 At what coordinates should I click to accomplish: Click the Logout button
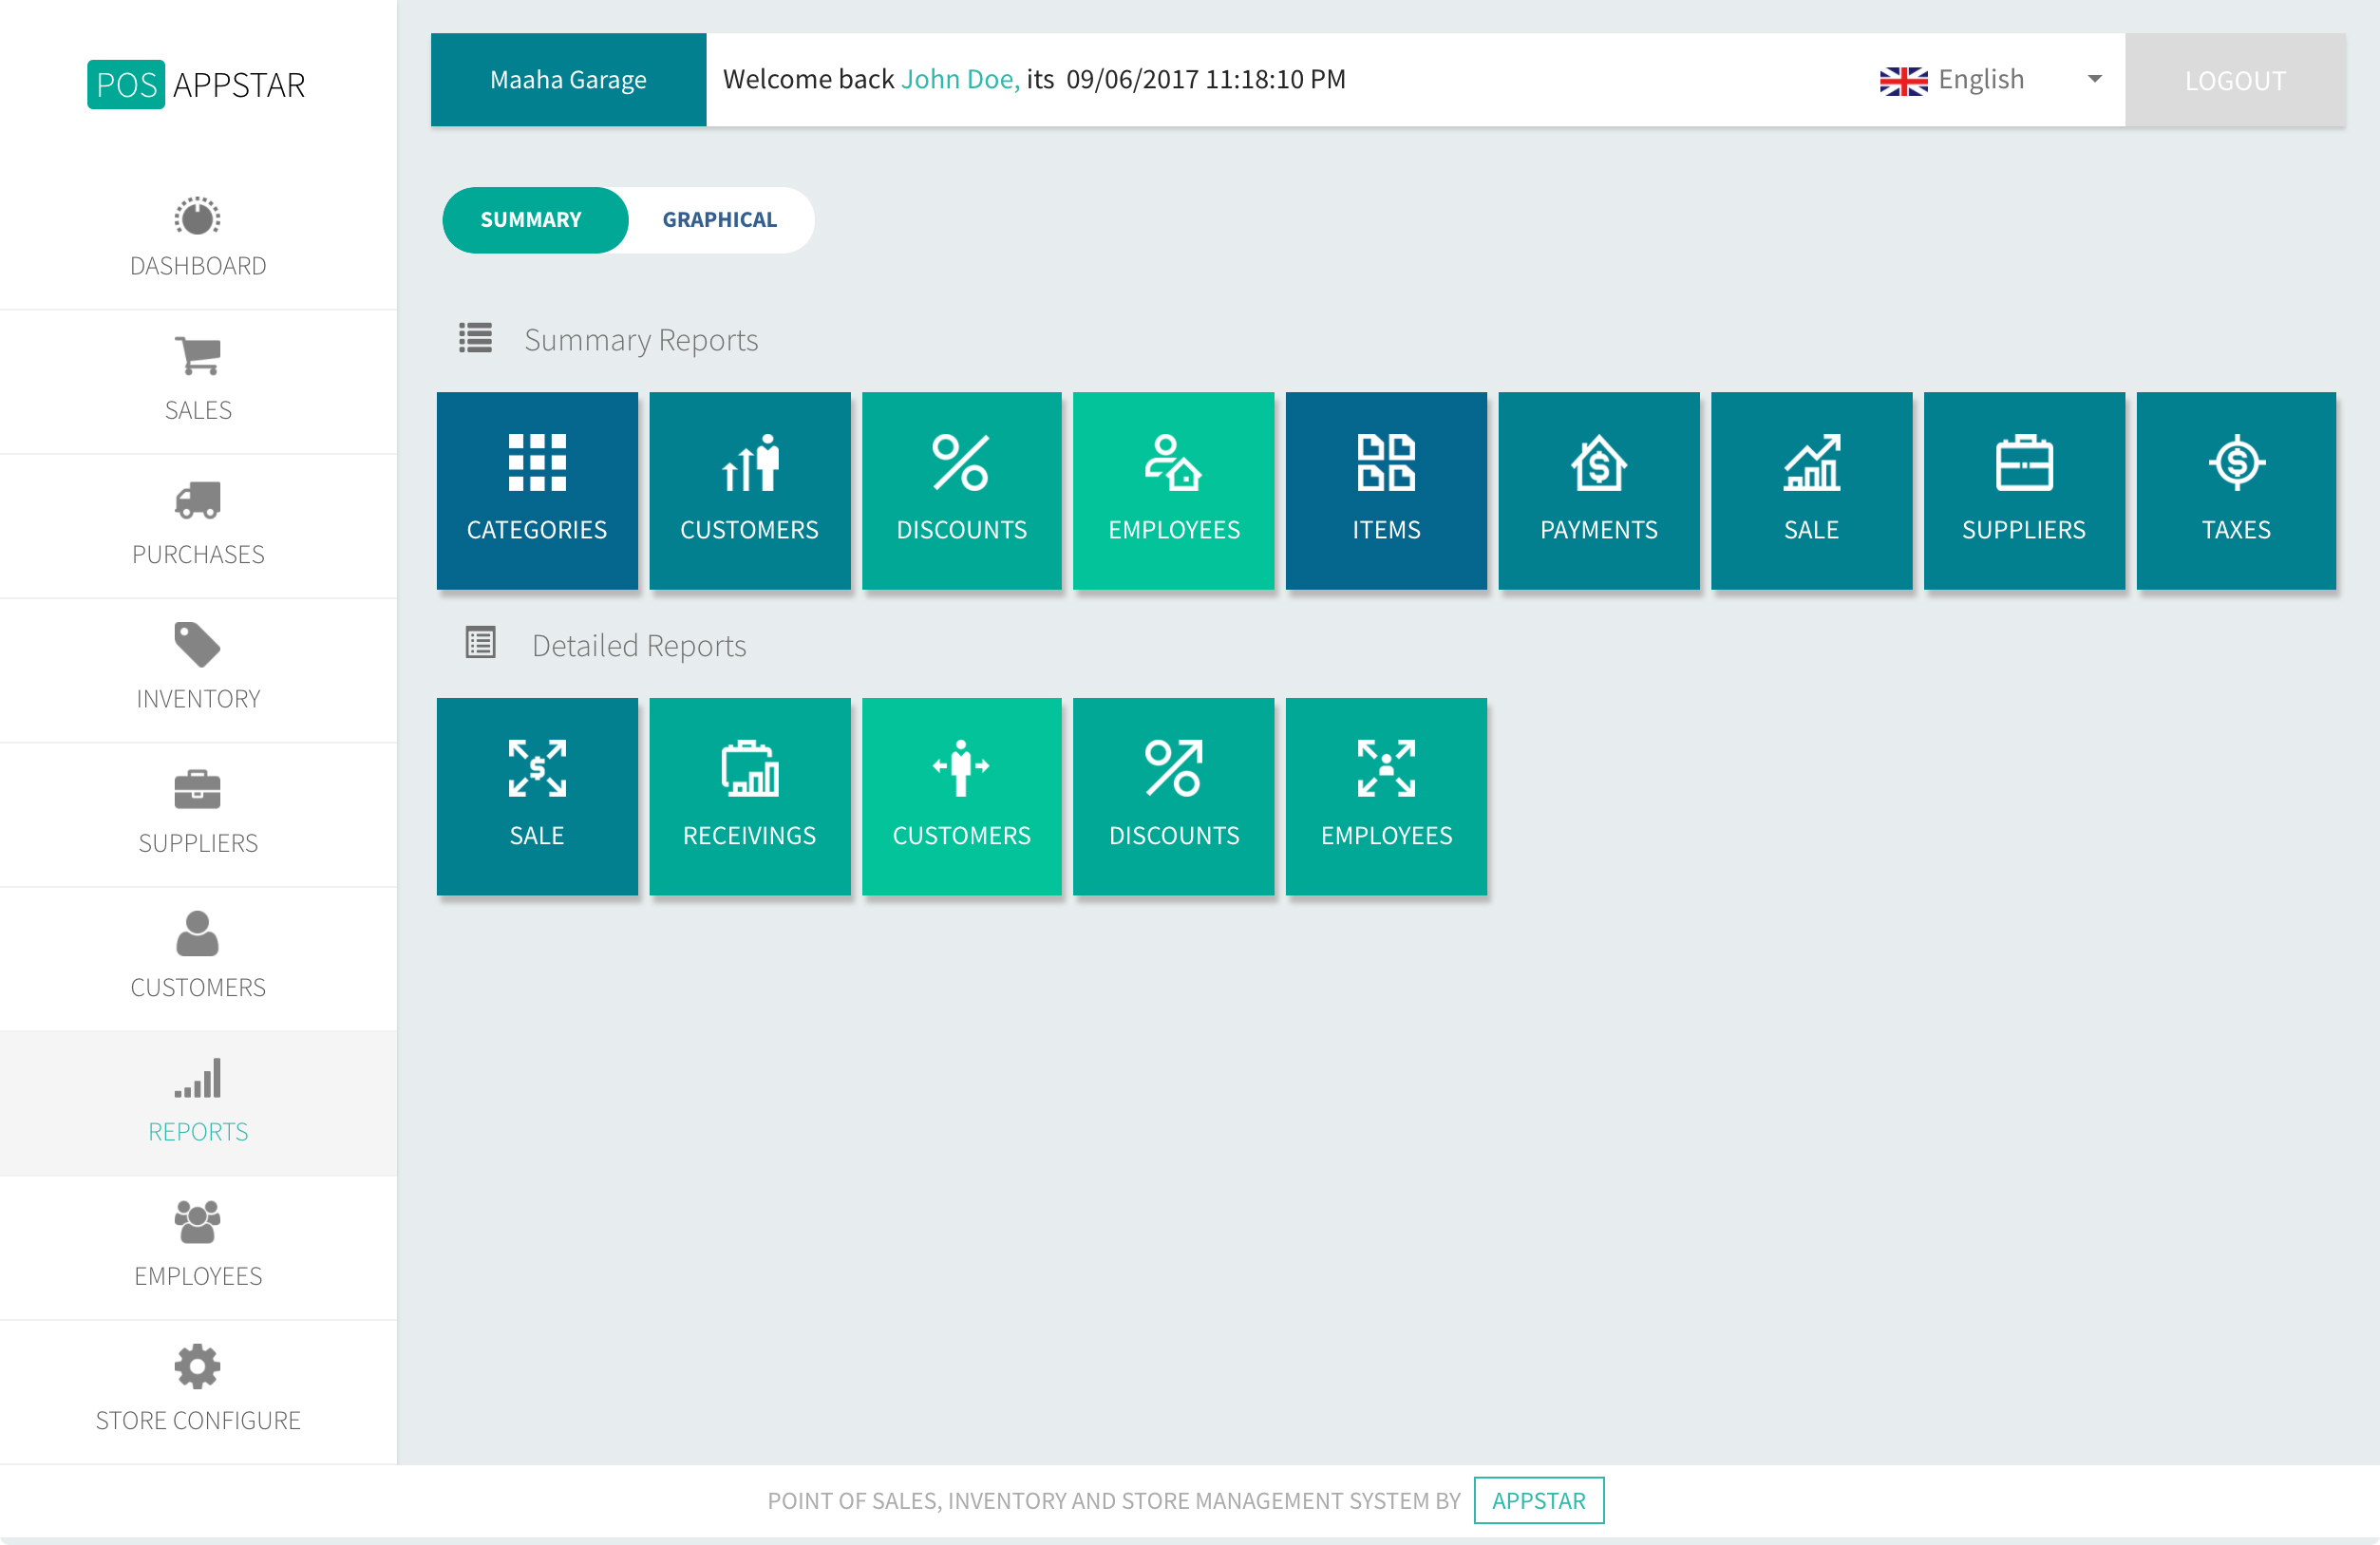(2234, 80)
